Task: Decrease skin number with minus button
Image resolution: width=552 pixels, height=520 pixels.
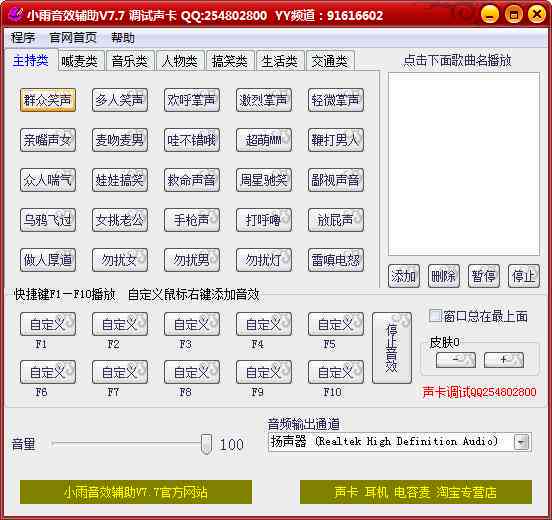Action: tap(456, 360)
